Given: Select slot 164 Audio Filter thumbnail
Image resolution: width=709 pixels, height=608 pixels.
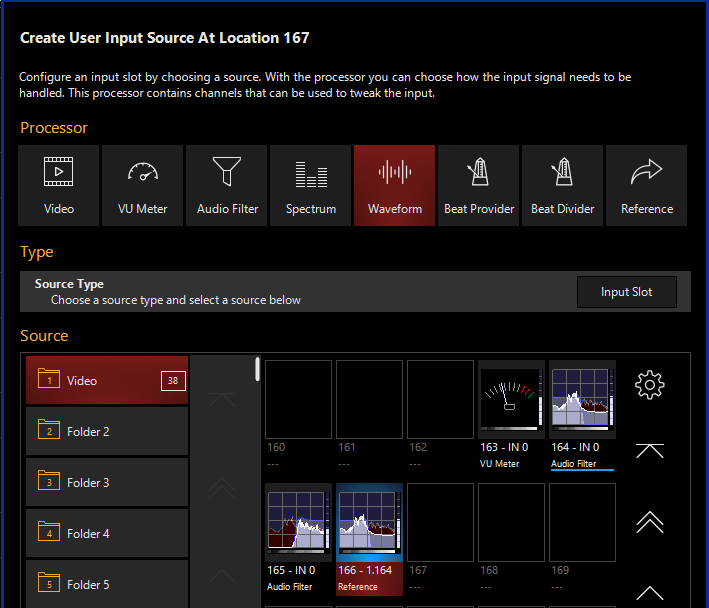Looking at the screenshot, I should pyautogui.click(x=582, y=400).
